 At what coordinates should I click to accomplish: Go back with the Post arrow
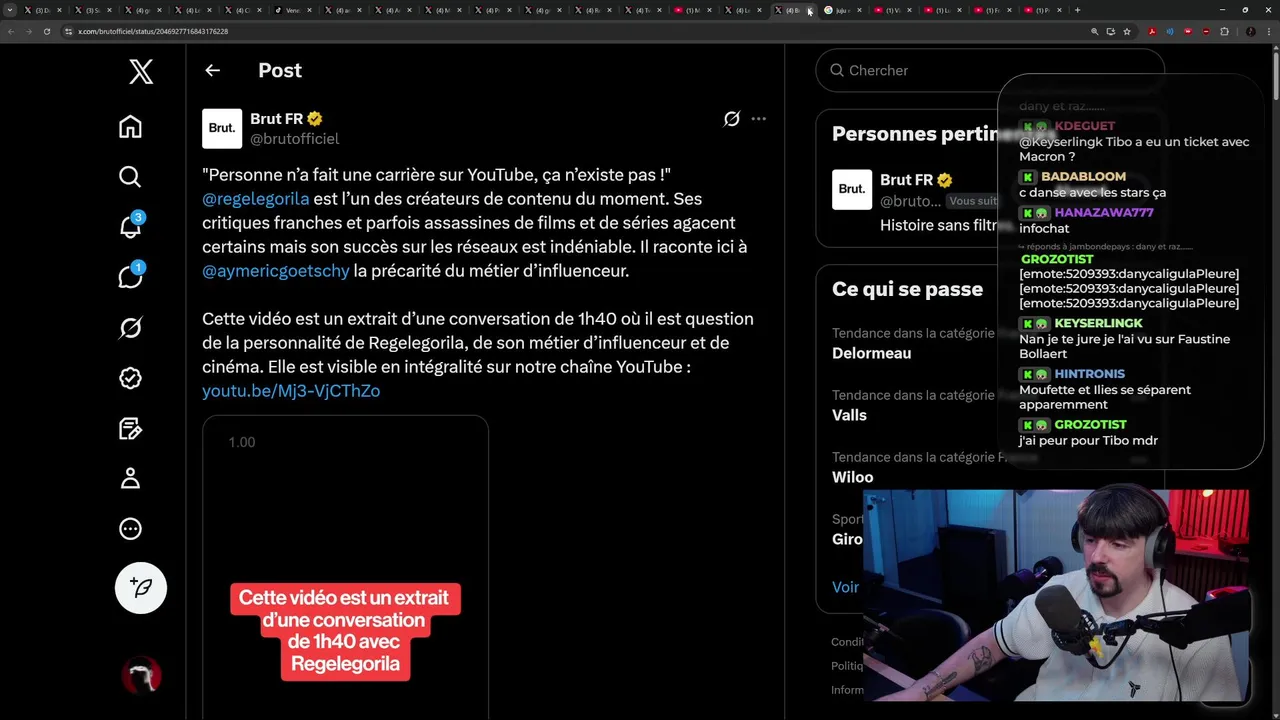click(212, 70)
